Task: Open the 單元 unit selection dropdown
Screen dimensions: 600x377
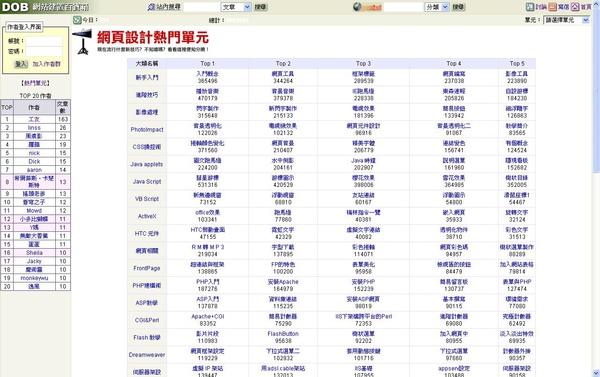Action: coord(566,20)
